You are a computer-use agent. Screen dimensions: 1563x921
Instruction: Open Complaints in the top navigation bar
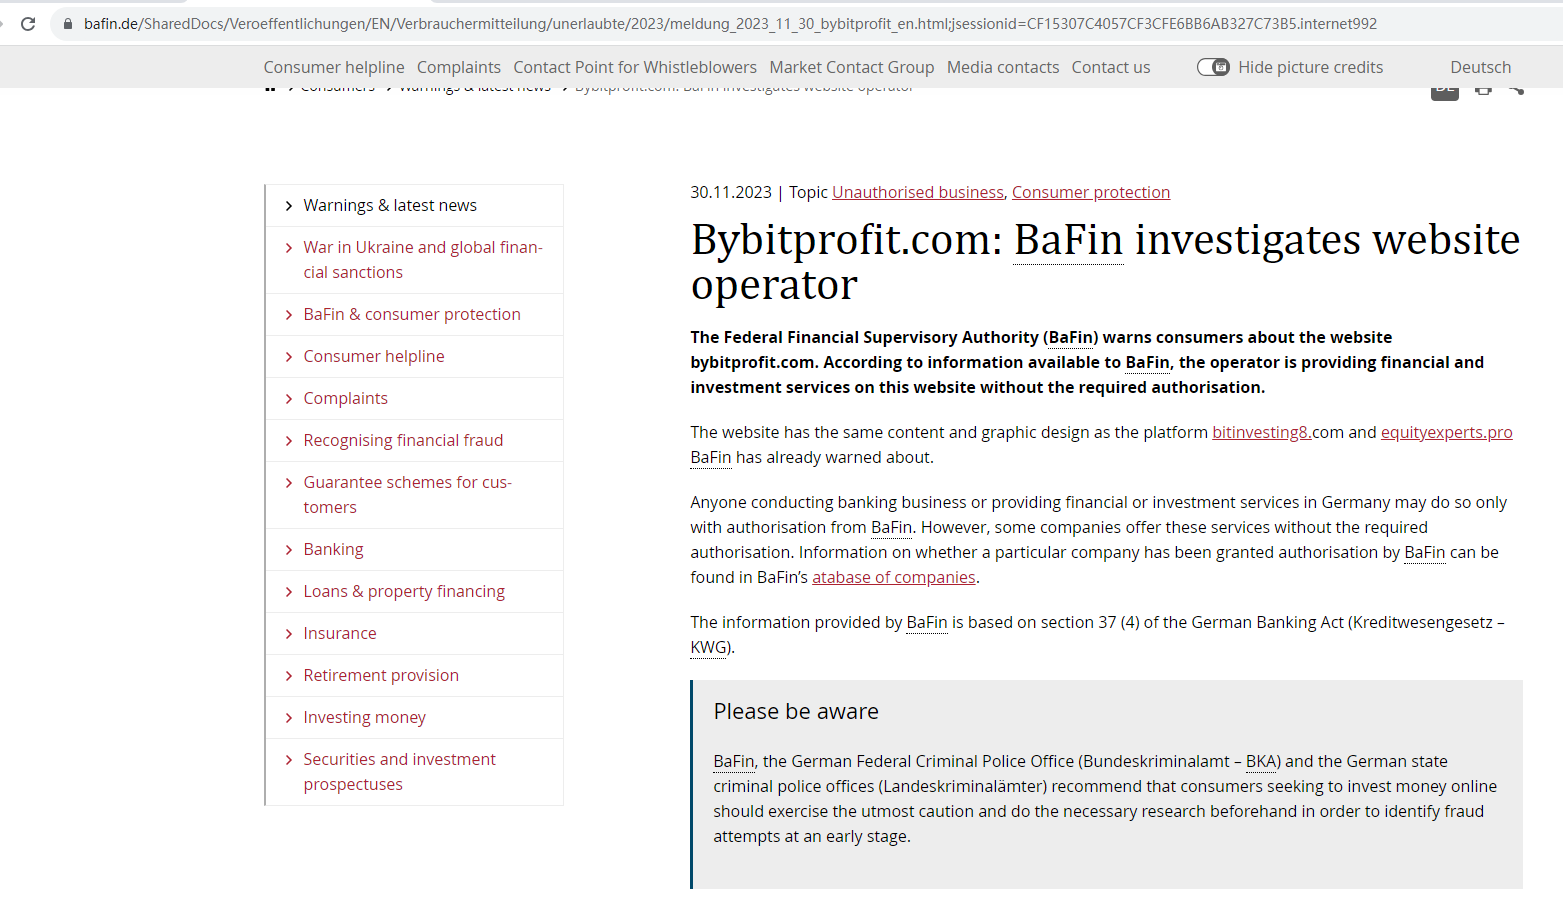(x=459, y=67)
